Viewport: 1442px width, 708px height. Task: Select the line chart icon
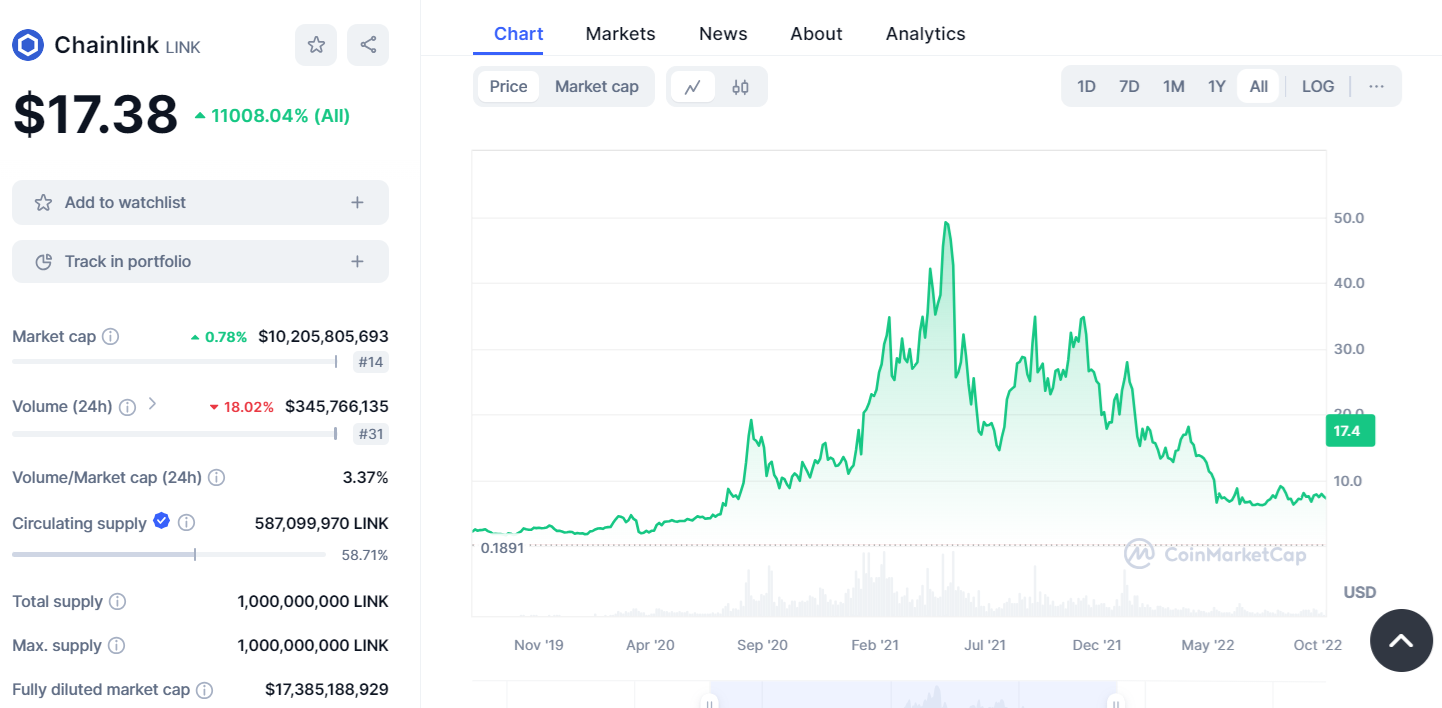click(692, 87)
